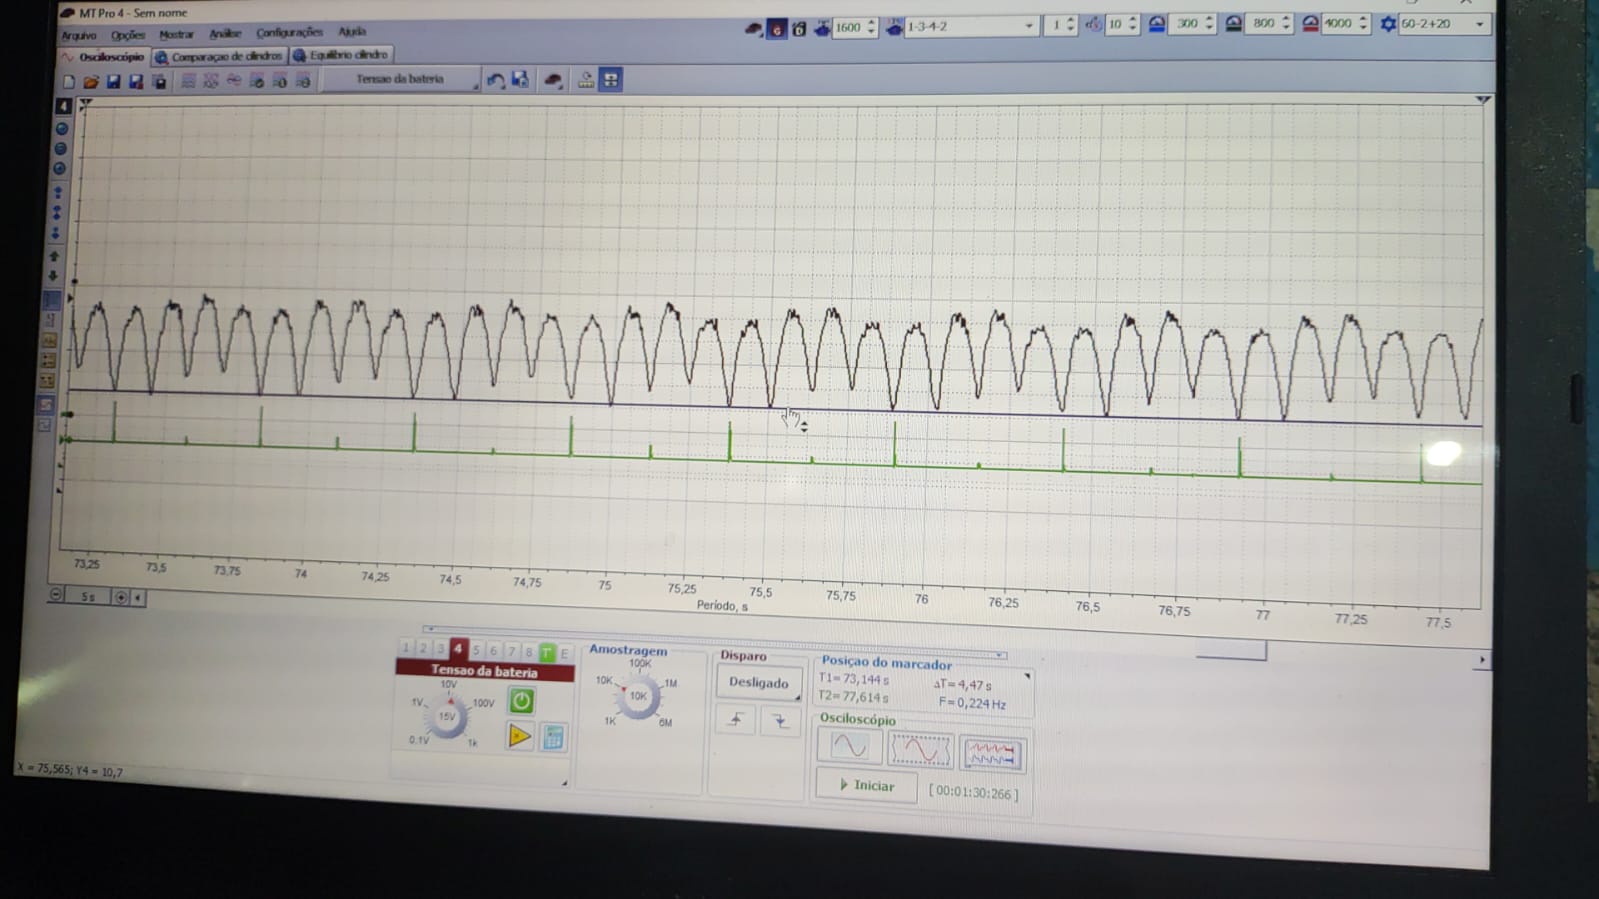
Task: Click the blue calculator icon in channel panel
Action: (553, 738)
